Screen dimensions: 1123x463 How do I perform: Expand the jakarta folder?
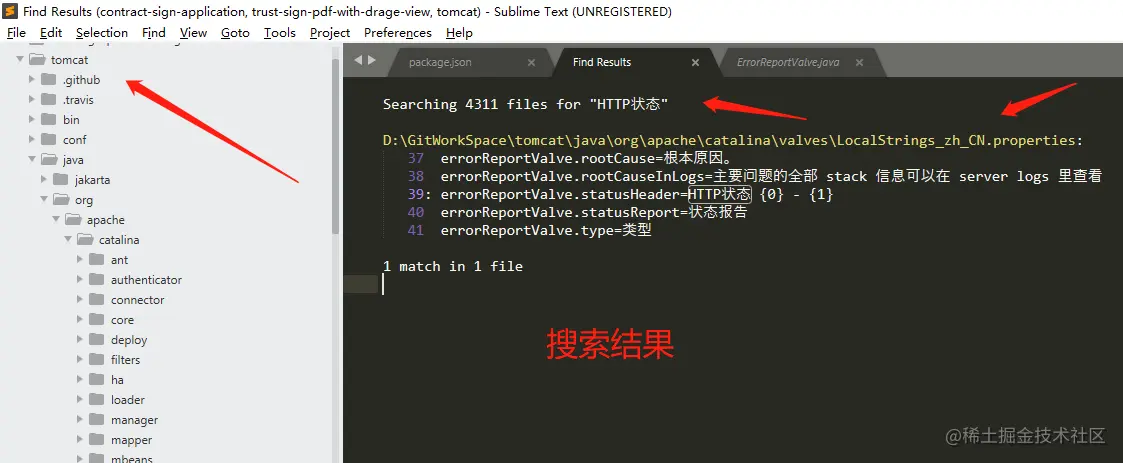[44, 179]
